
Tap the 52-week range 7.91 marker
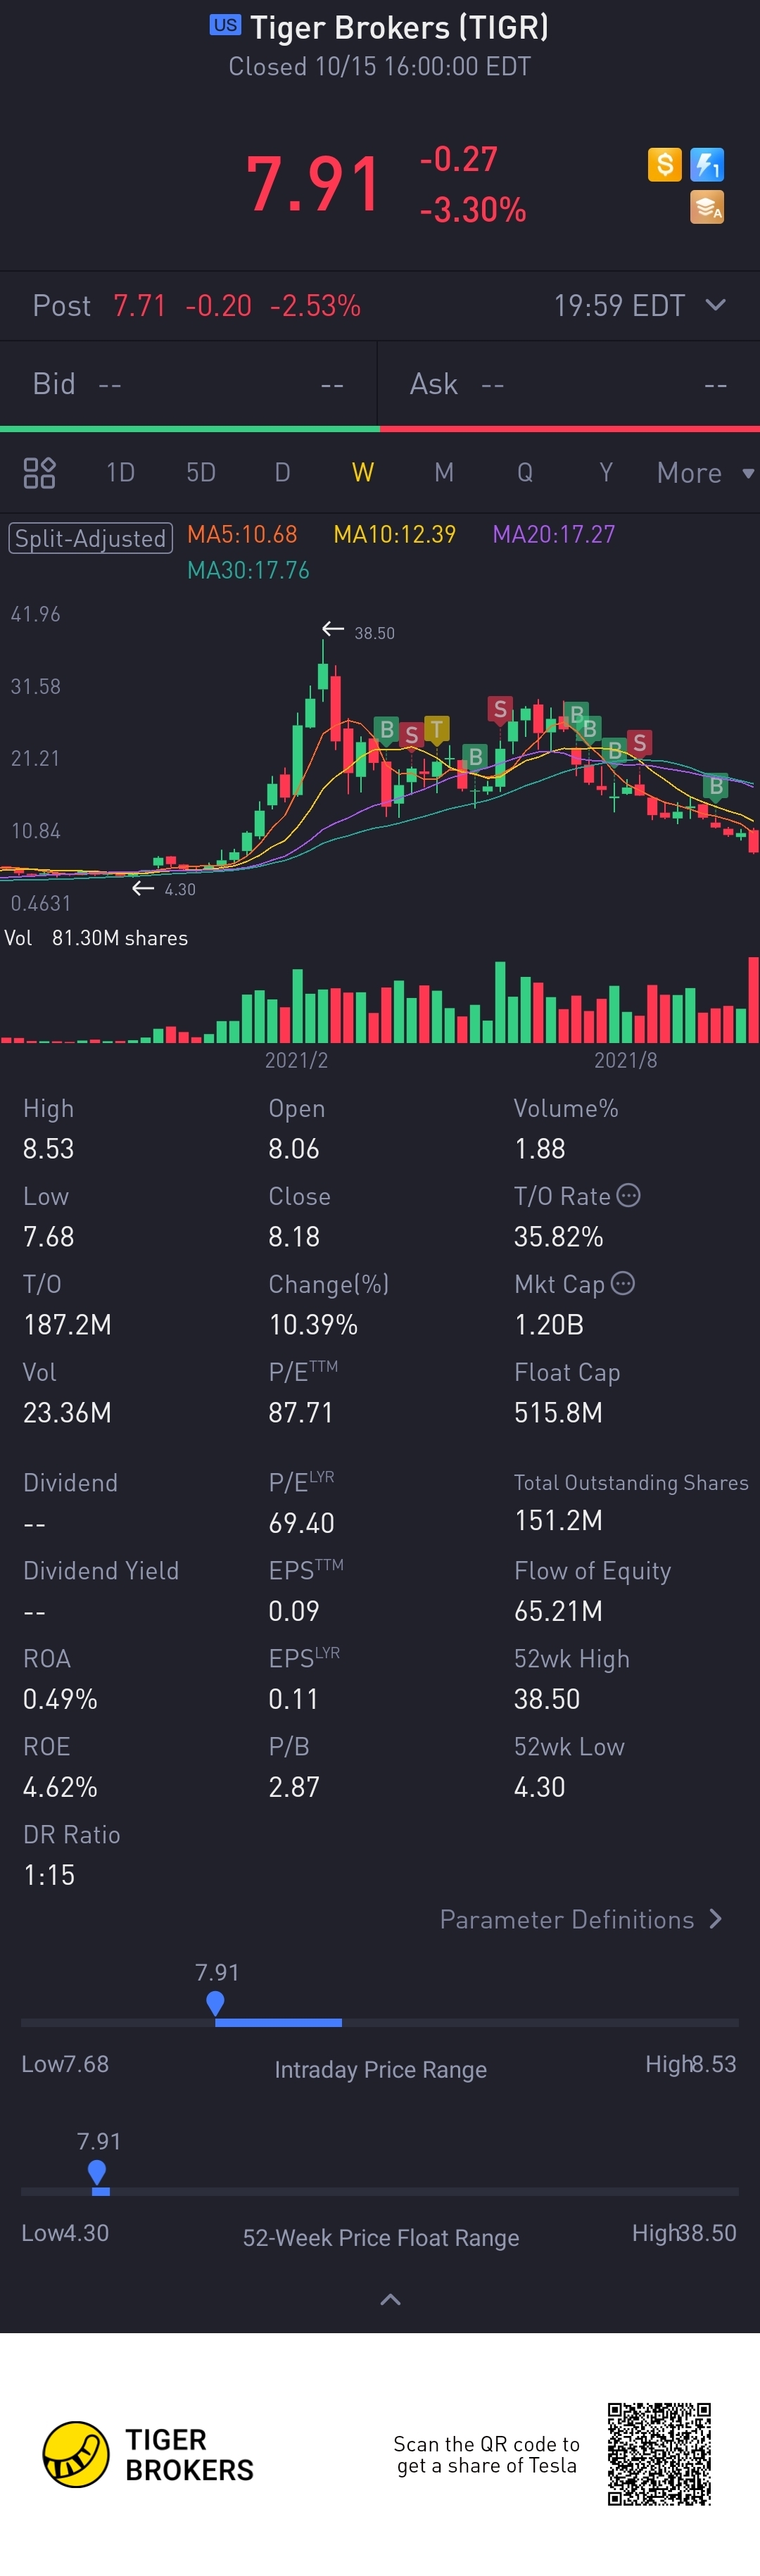coord(97,2172)
